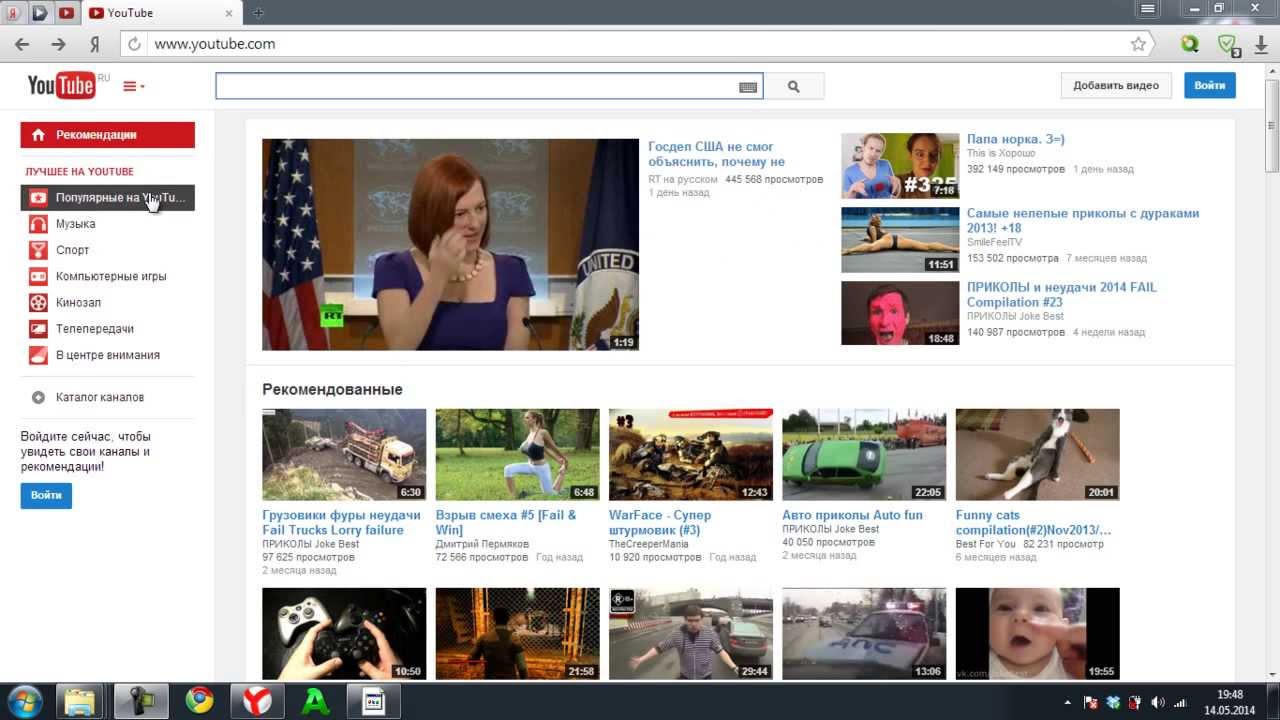This screenshot has width=1280, height=720.
Task: Open the Кинозал sidebar category
Action: pos(78,302)
